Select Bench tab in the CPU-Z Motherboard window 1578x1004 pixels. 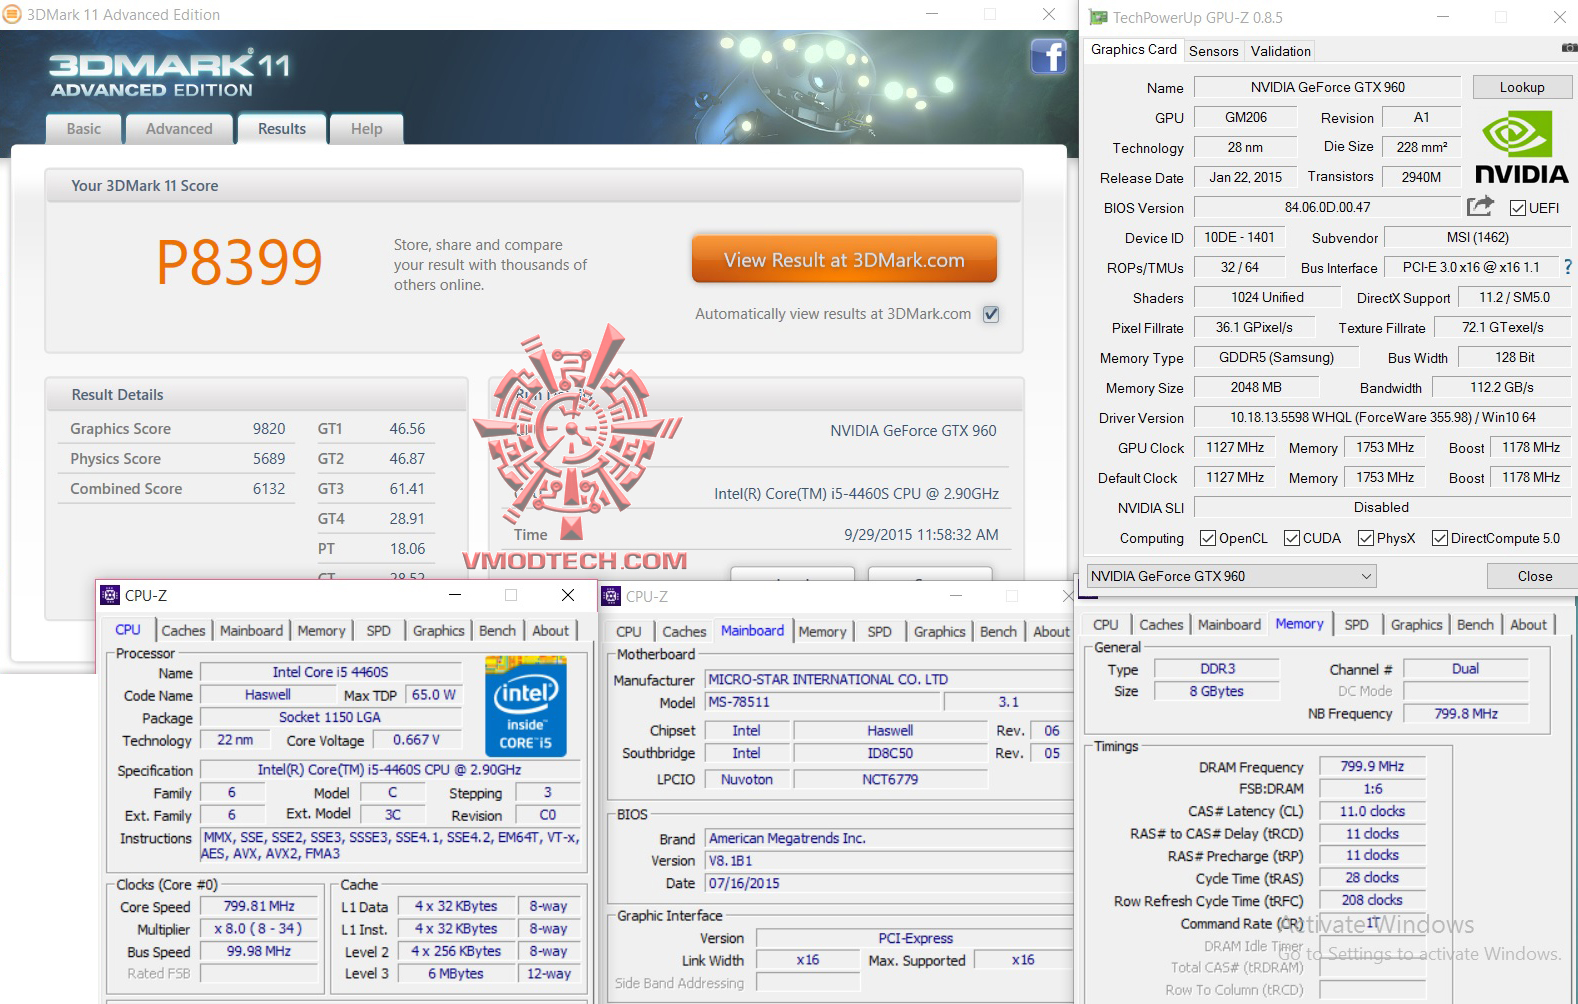998,632
